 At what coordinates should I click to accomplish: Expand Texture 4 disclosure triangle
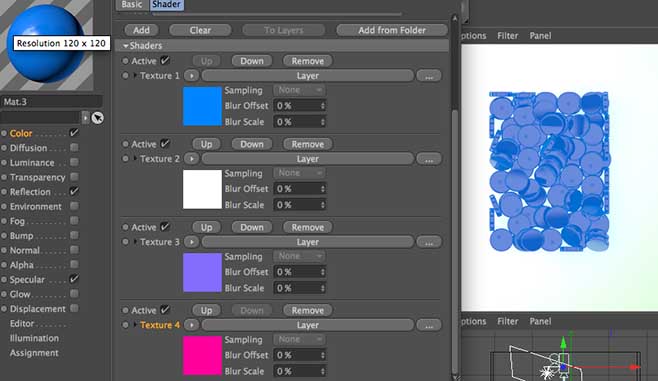pyautogui.click(x=135, y=324)
